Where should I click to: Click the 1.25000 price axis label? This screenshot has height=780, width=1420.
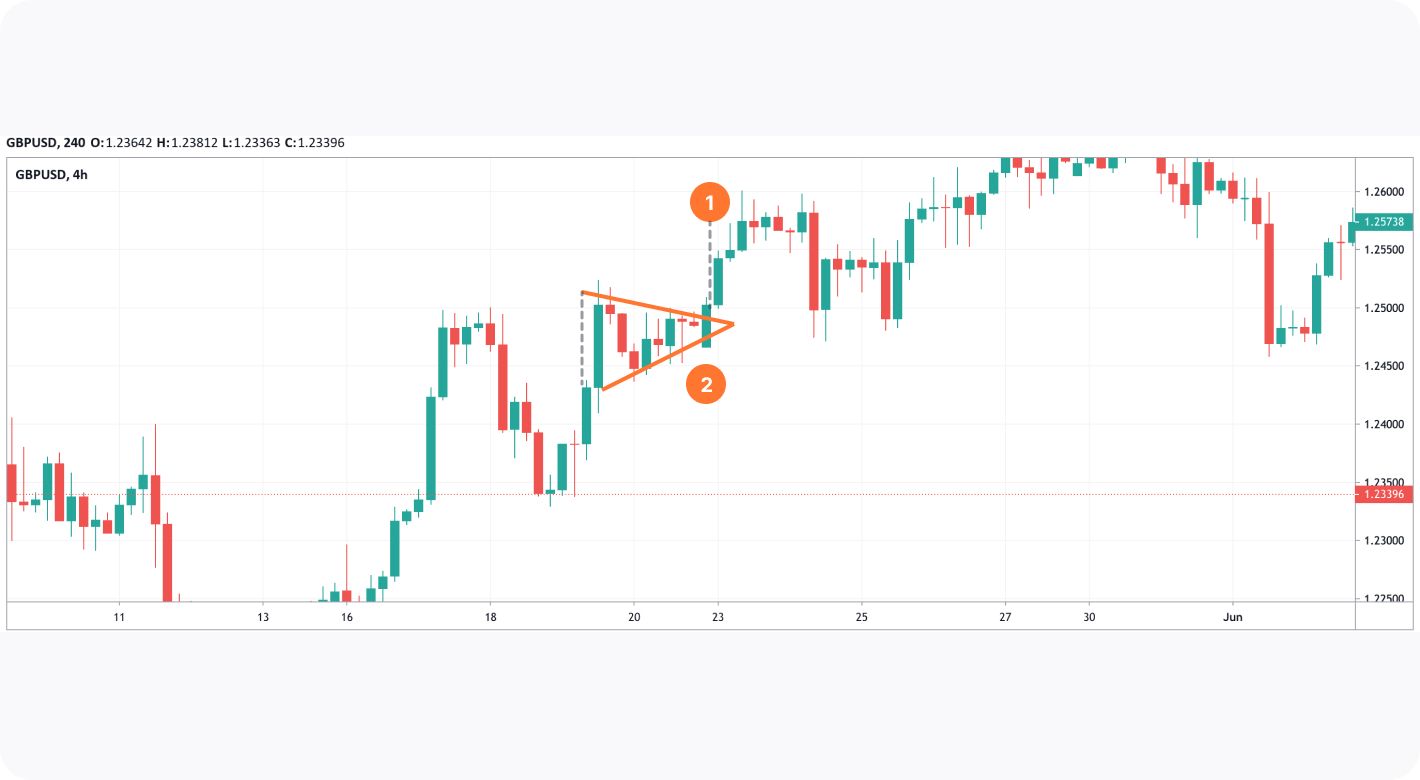tap(1385, 308)
